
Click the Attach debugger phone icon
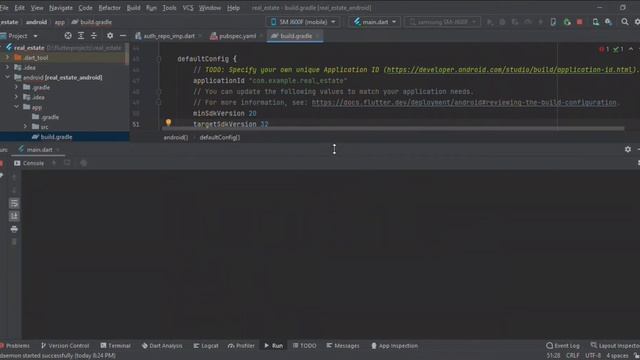(x=553, y=22)
